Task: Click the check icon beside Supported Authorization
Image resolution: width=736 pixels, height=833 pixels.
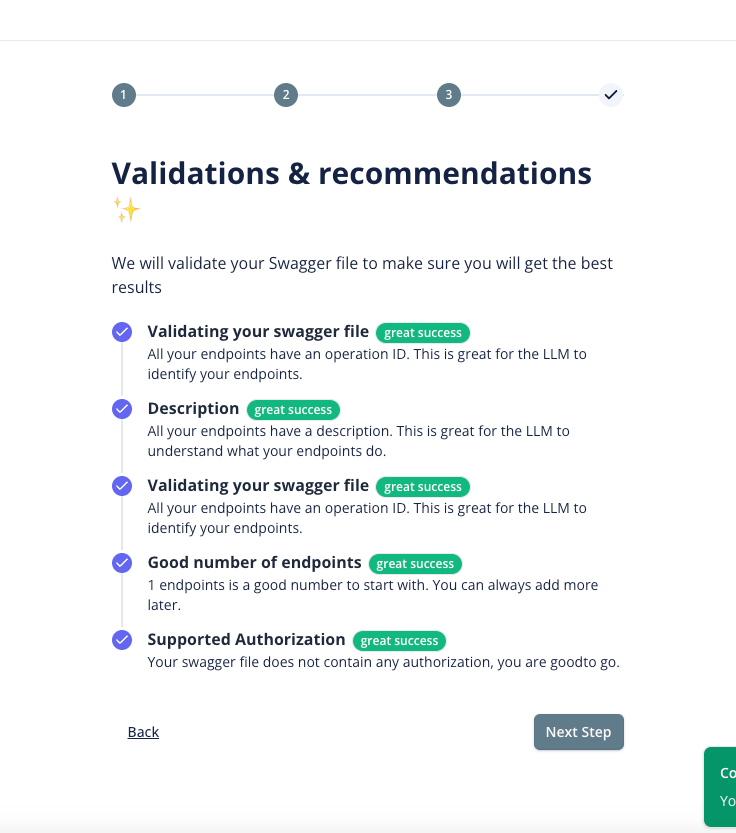Action: pos(122,640)
